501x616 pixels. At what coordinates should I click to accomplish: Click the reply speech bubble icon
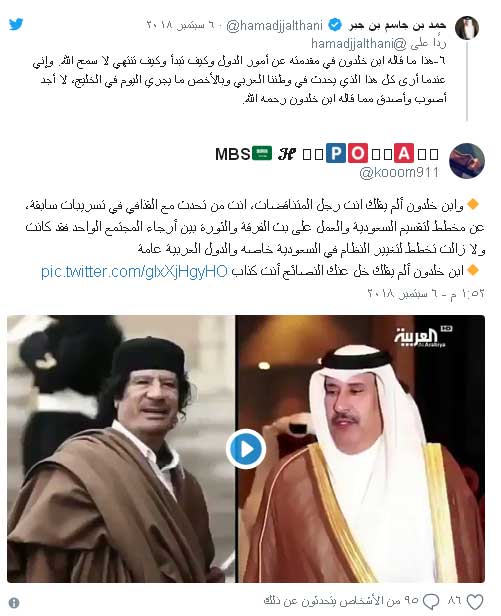(430, 601)
